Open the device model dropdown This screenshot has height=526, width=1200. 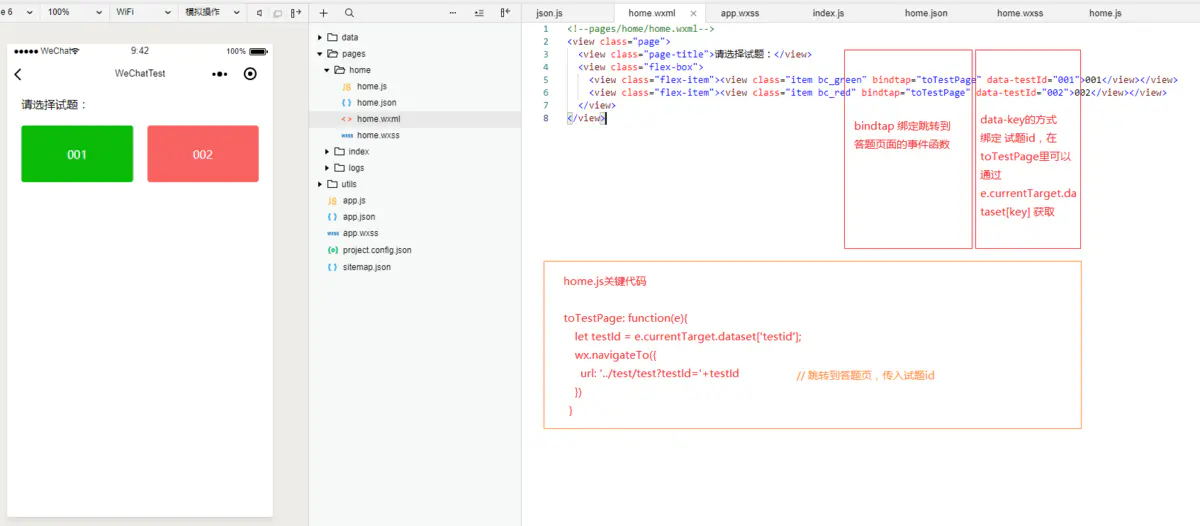click(18, 13)
